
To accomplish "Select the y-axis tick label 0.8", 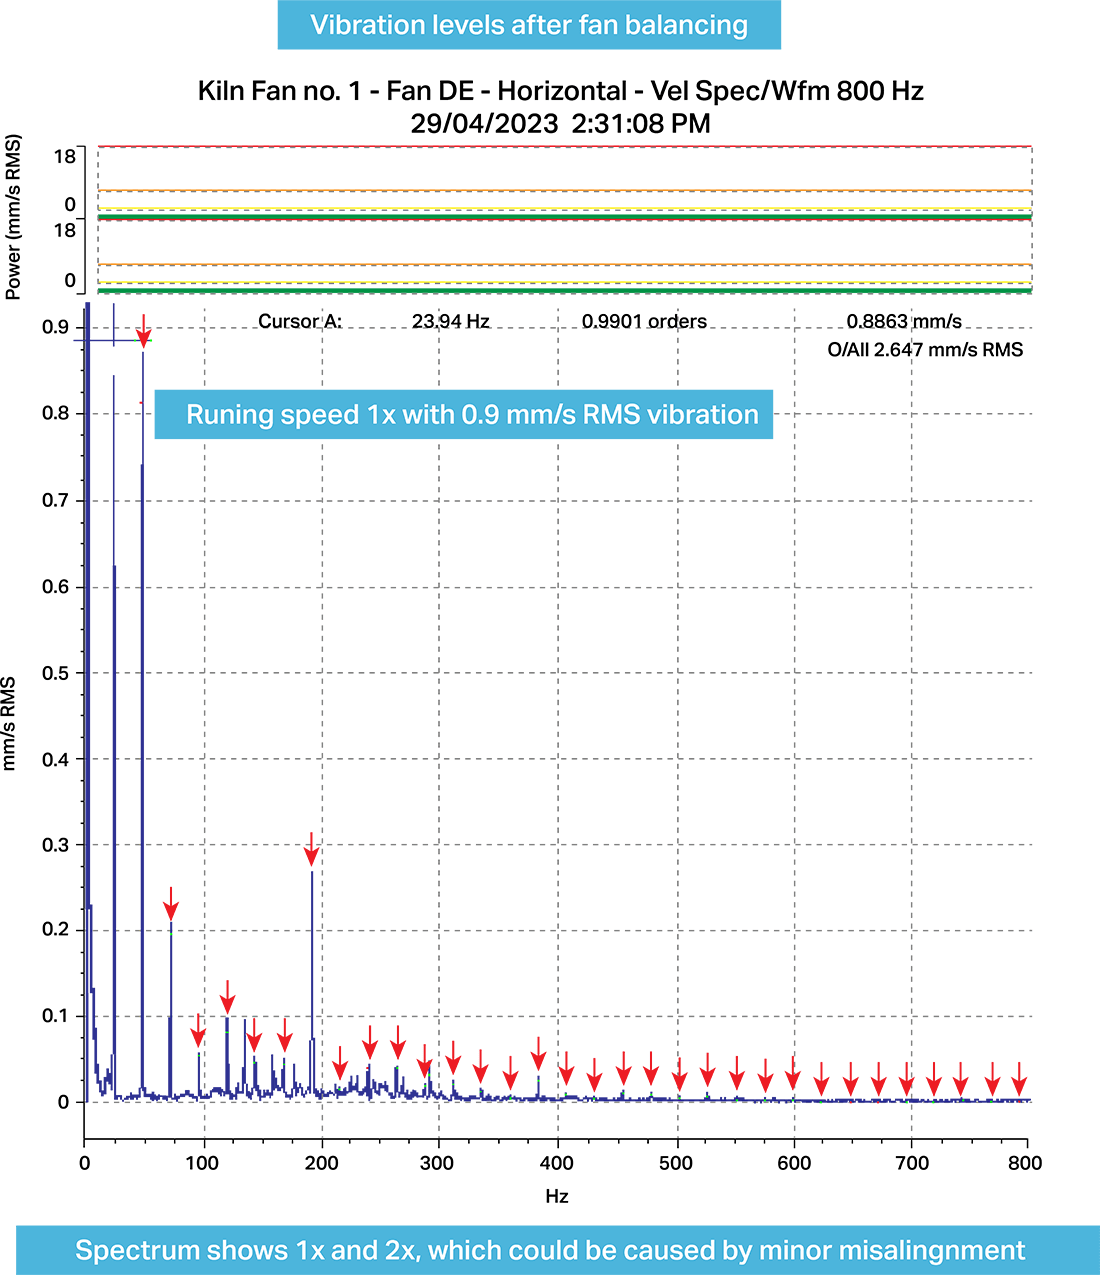I will tap(55, 414).
